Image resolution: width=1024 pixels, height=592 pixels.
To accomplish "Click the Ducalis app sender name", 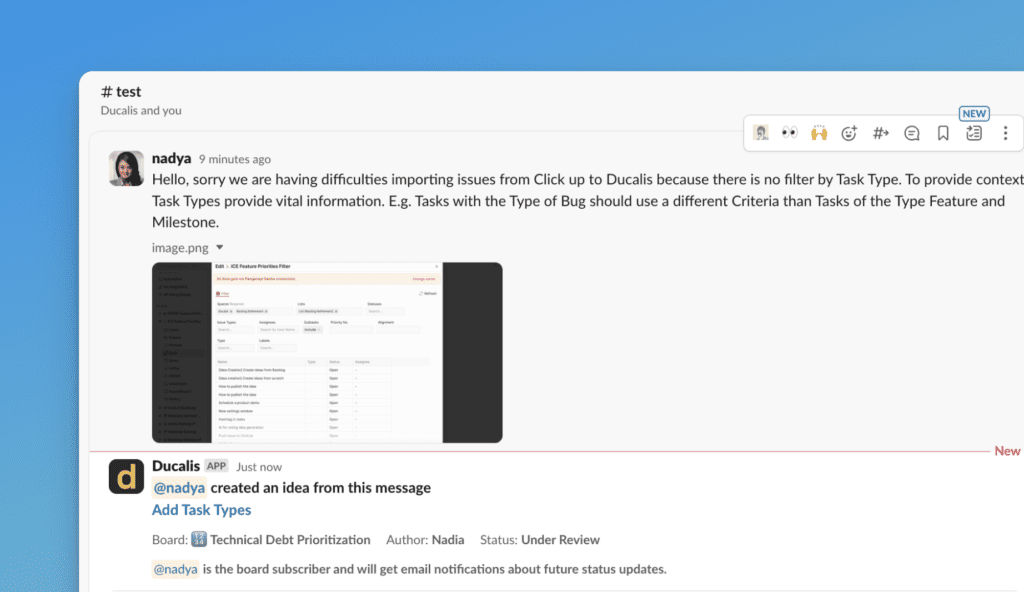I will [x=176, y=466].
